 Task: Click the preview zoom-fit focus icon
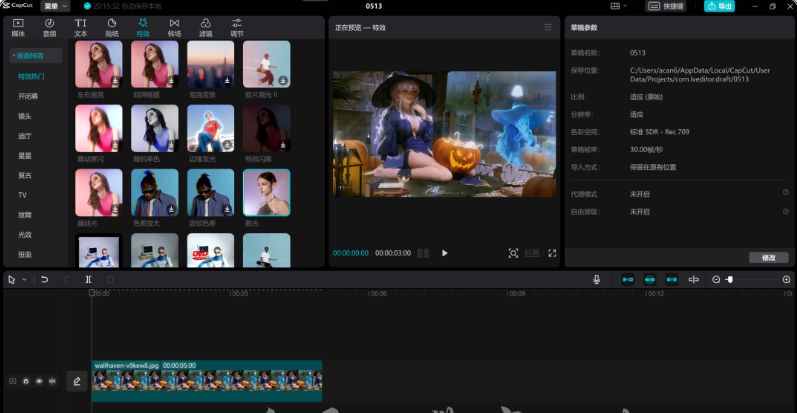click(x=513, y=253)
